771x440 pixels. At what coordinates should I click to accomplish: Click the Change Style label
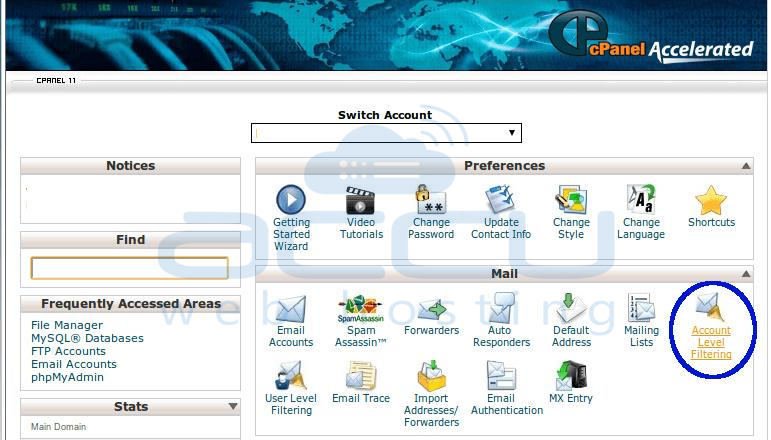coord(571,228)
